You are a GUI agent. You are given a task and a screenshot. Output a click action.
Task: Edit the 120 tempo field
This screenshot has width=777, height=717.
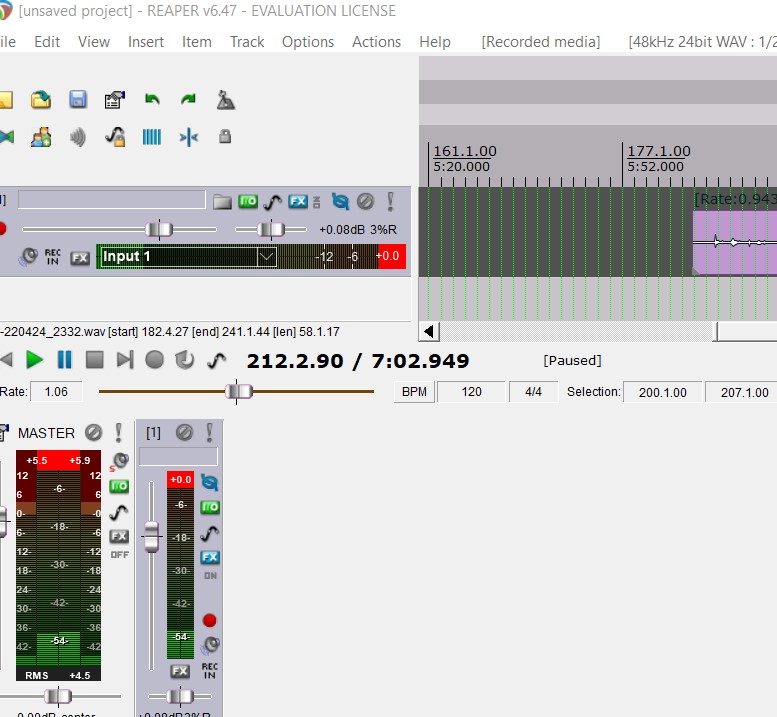(471, 391)
